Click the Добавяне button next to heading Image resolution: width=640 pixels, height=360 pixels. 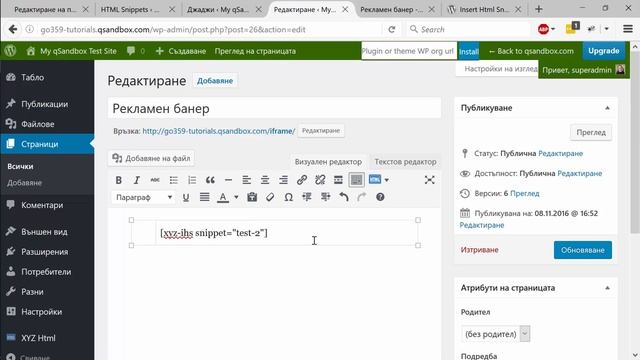click(x=215, y=81)
